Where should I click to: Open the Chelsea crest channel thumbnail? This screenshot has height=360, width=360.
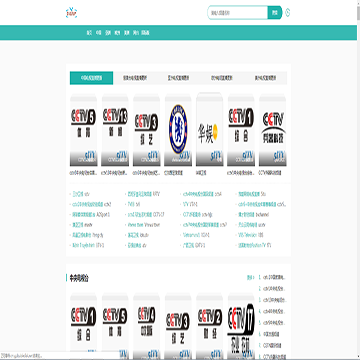click(178, 130)
